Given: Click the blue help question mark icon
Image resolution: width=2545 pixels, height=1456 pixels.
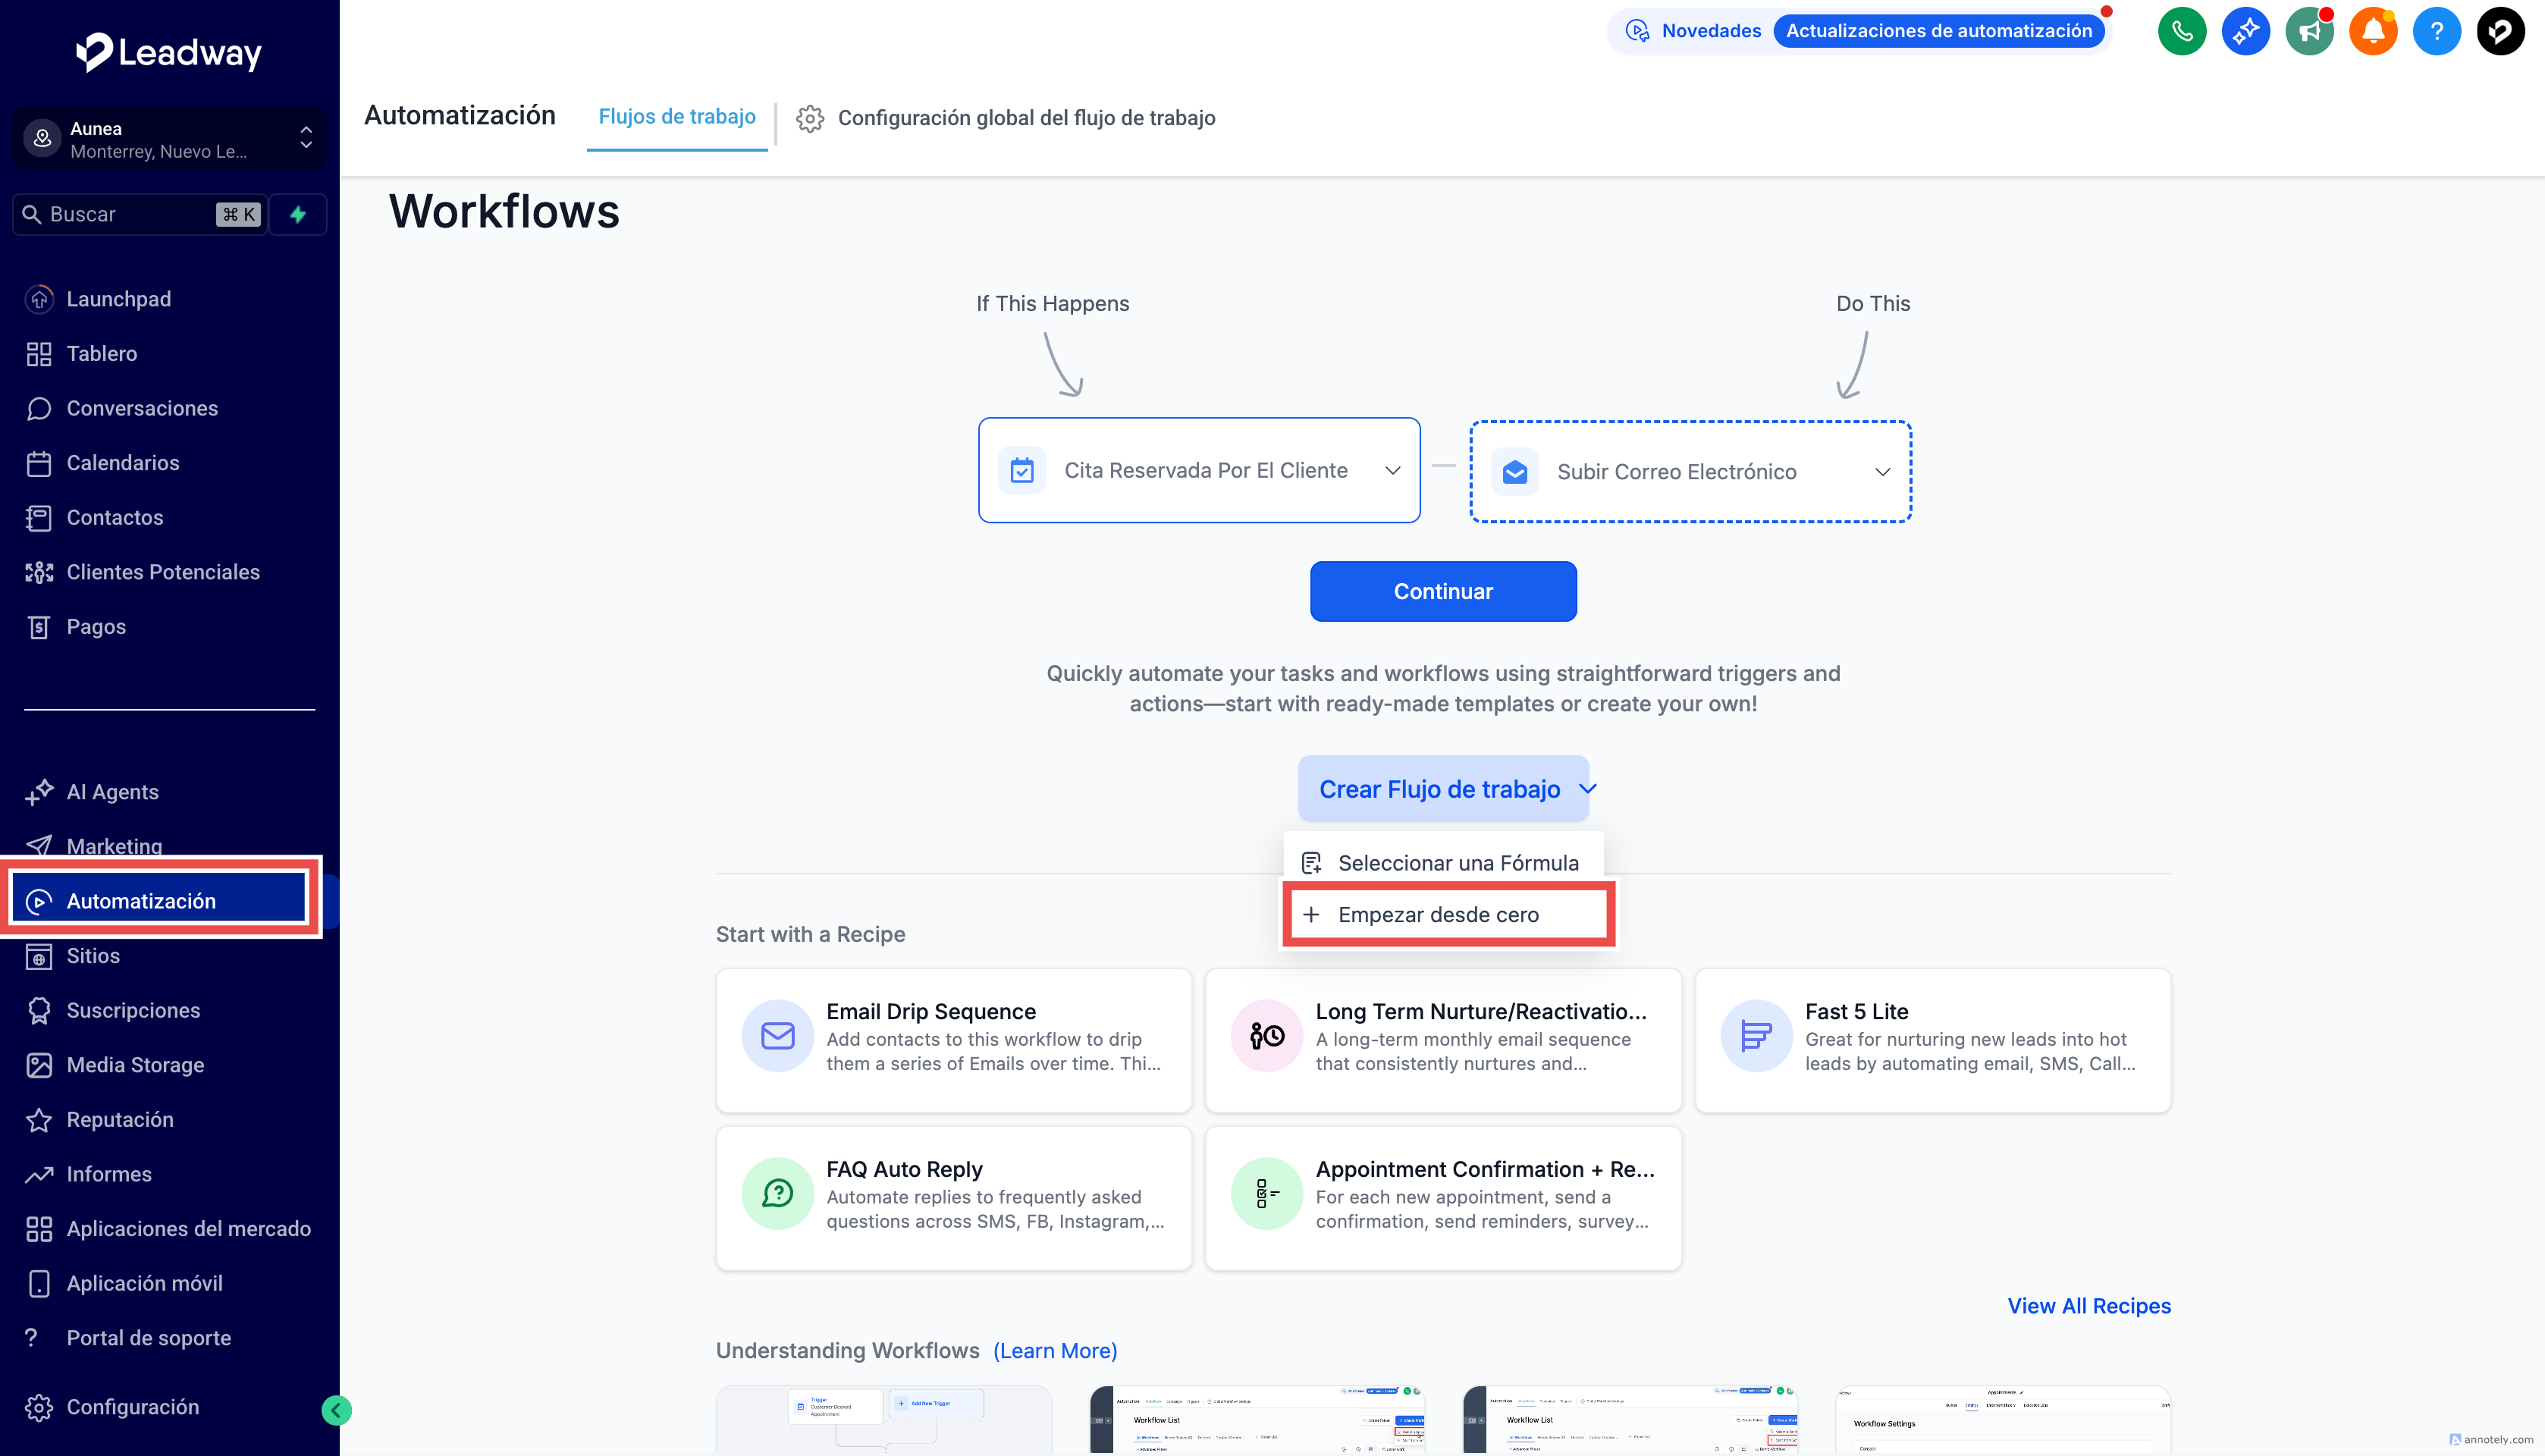Looking at the screenshot, I should (x=2436, y=31).
